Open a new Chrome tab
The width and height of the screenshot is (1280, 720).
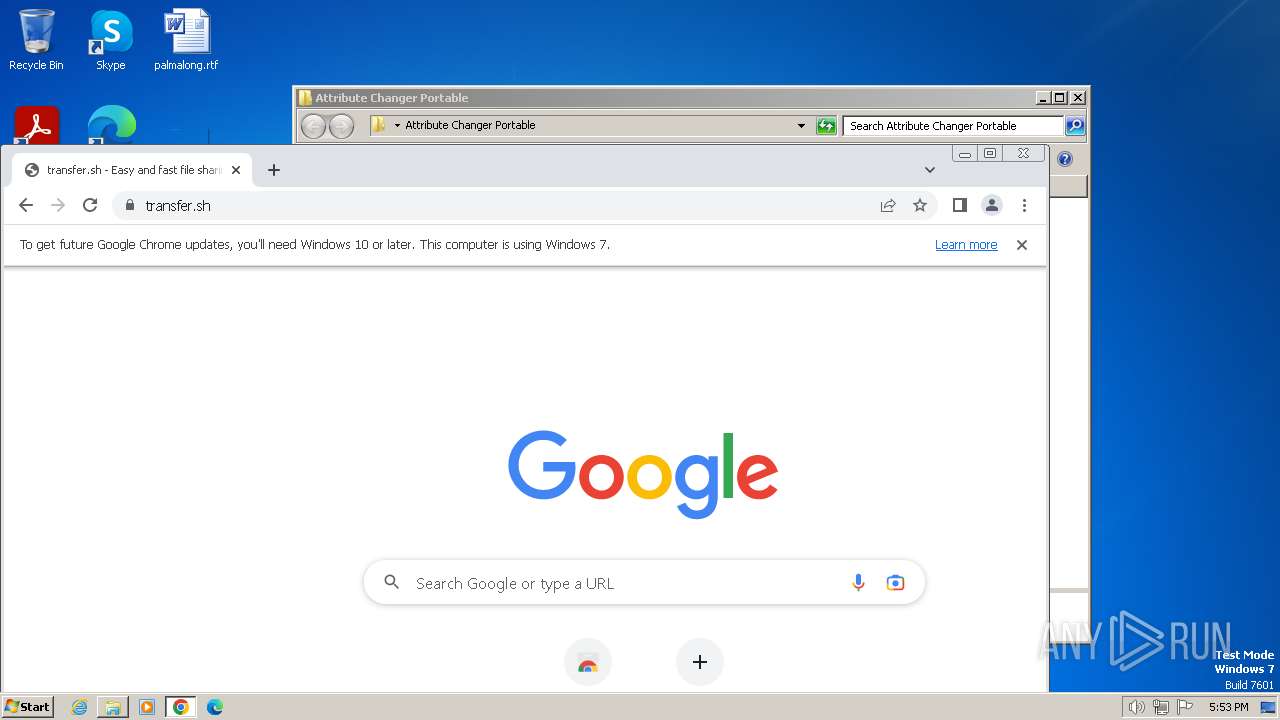click(x=274, y=170)
